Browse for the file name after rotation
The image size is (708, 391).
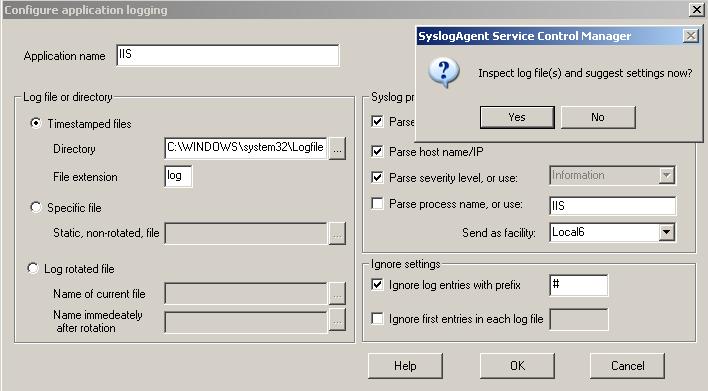(x=337, y=320)
